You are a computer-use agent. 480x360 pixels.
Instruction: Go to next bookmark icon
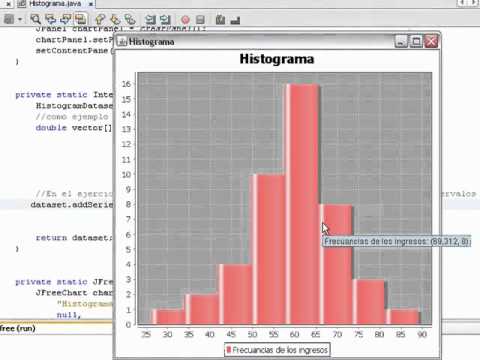(115, 19)
